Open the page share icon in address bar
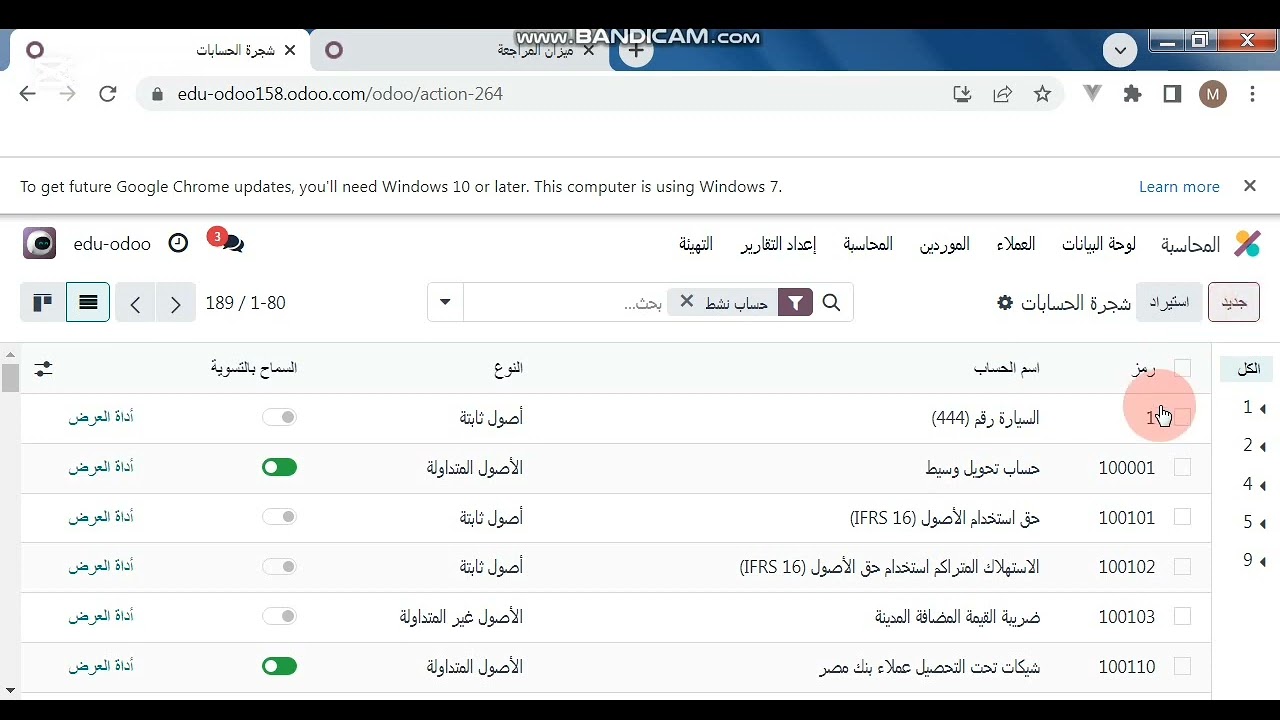Viewport: 1280px width, 720px height. click(x=1002, y=94)
